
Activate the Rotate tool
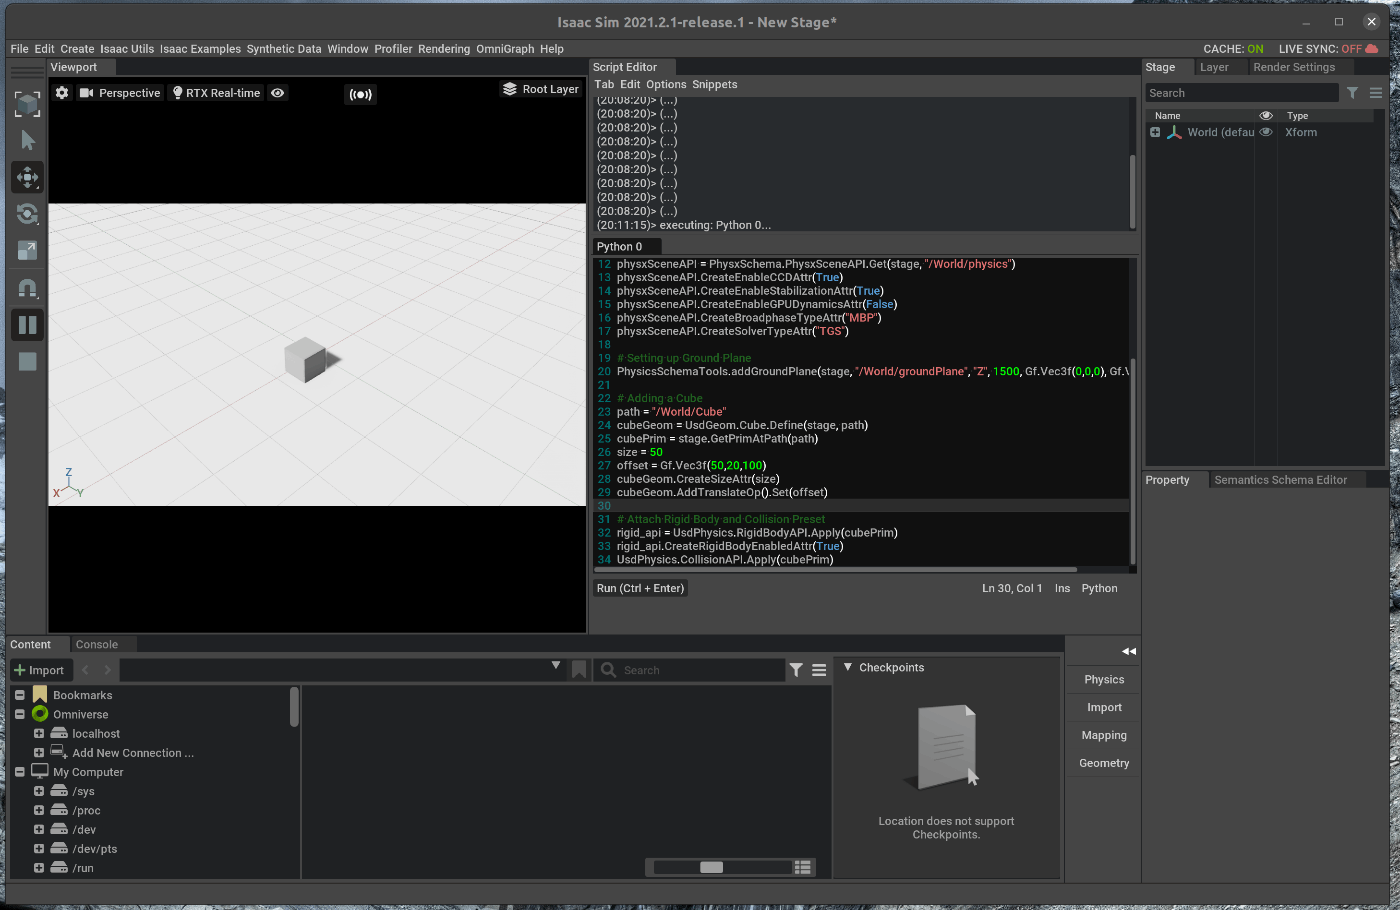pyautogui.click(x=27, y=214)
